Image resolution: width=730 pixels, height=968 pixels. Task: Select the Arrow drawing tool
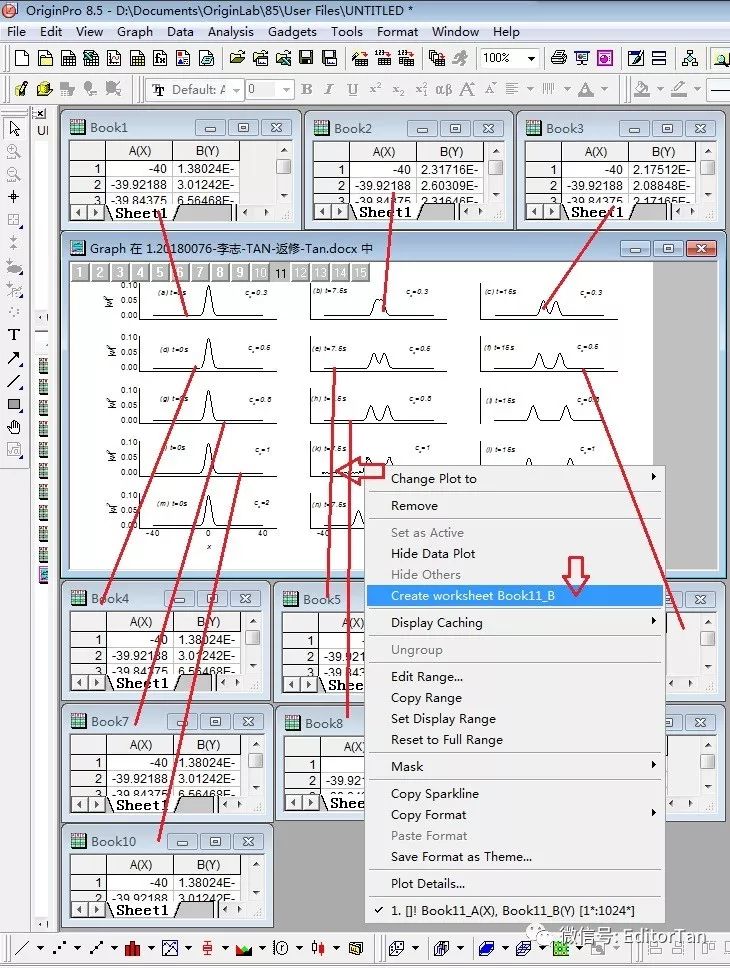click(14, 358)
